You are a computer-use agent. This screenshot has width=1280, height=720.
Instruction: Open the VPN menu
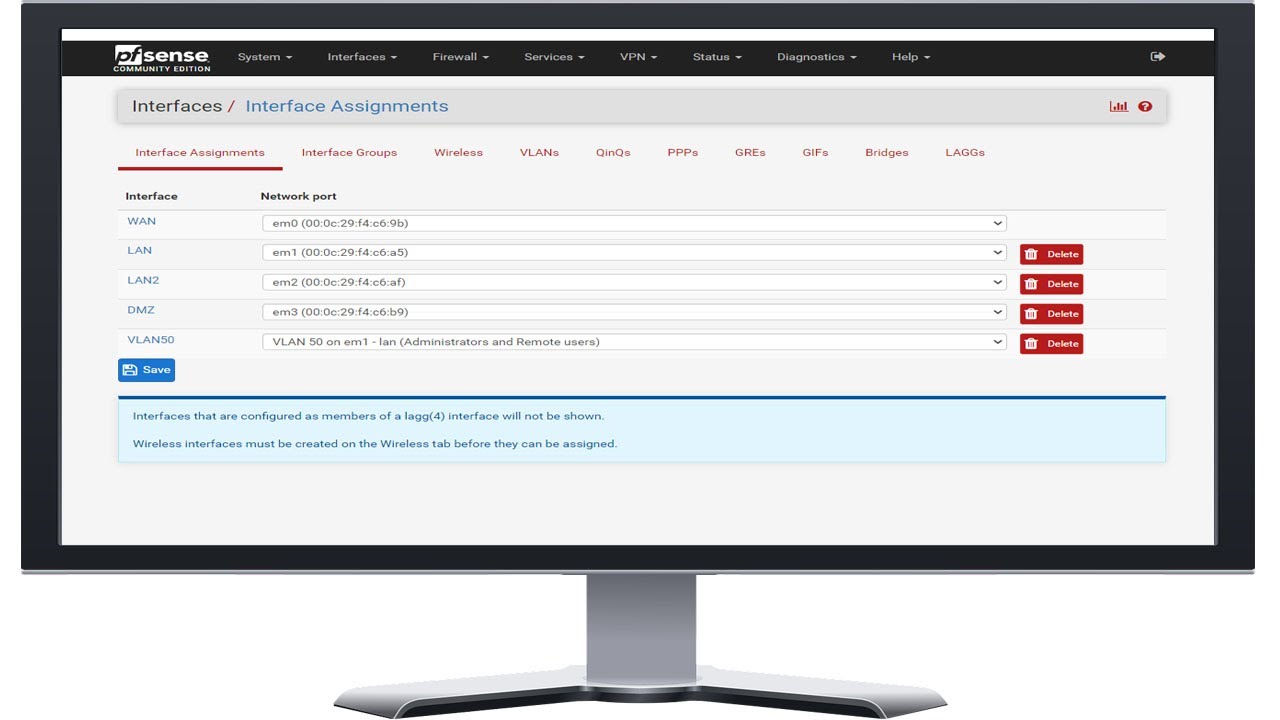638,57
